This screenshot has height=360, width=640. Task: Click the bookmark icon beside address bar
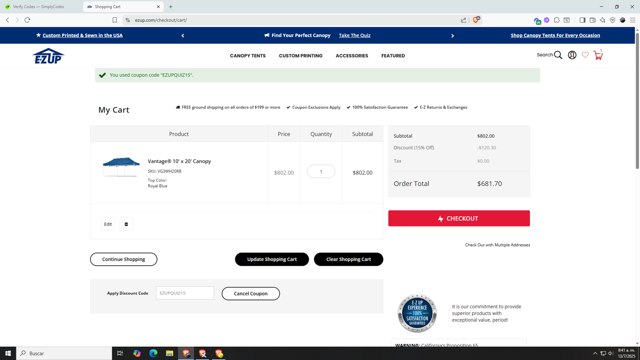click(x=115, y=20)
